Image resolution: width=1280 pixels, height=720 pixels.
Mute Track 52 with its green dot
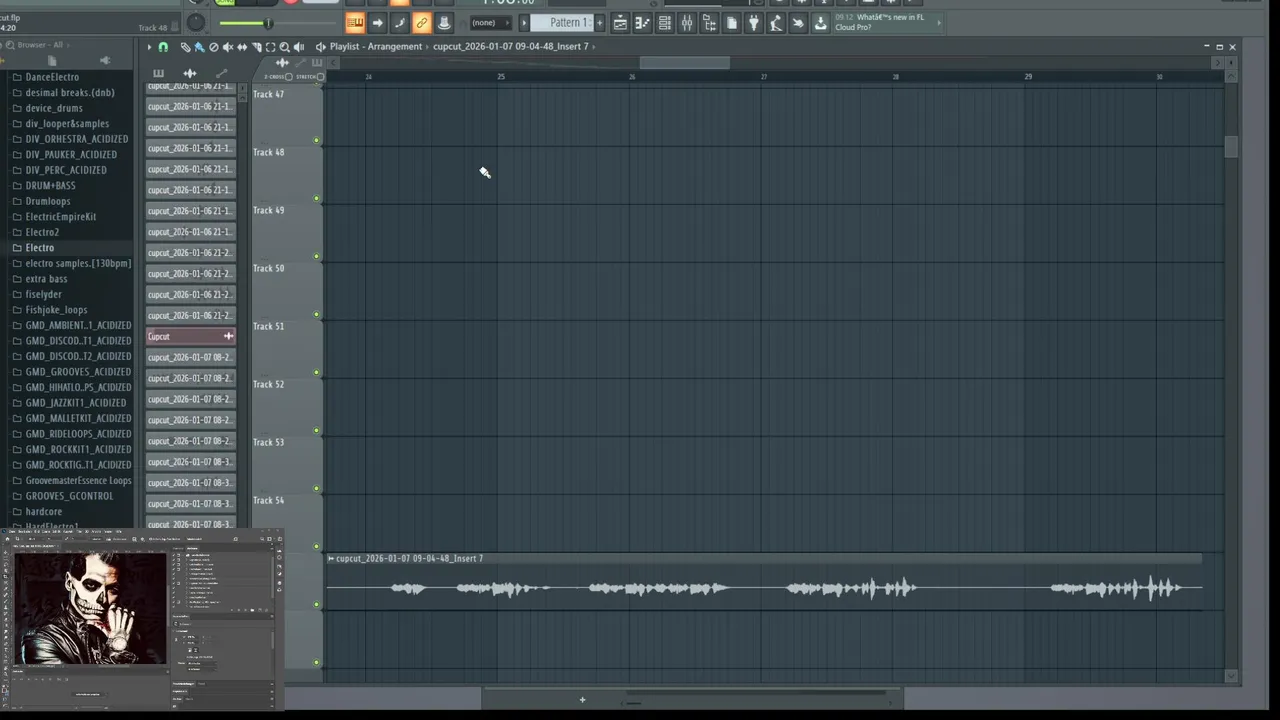[x=317, y=430]
